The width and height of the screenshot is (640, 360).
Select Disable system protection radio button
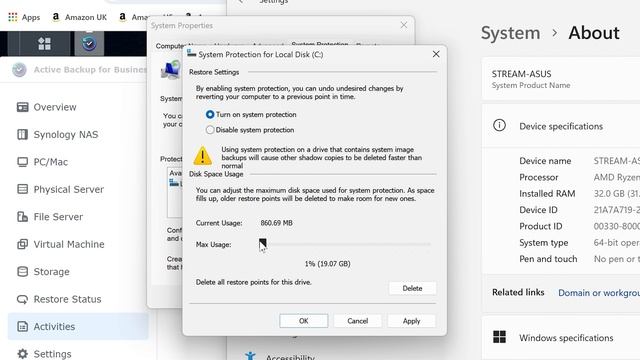click(210, 130)
